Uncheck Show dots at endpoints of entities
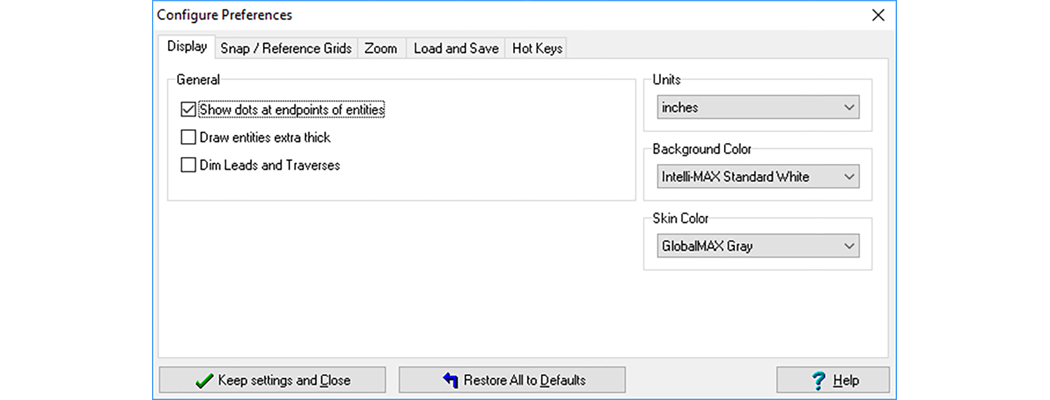The image size is (1050, 400). tap(188, 110)
